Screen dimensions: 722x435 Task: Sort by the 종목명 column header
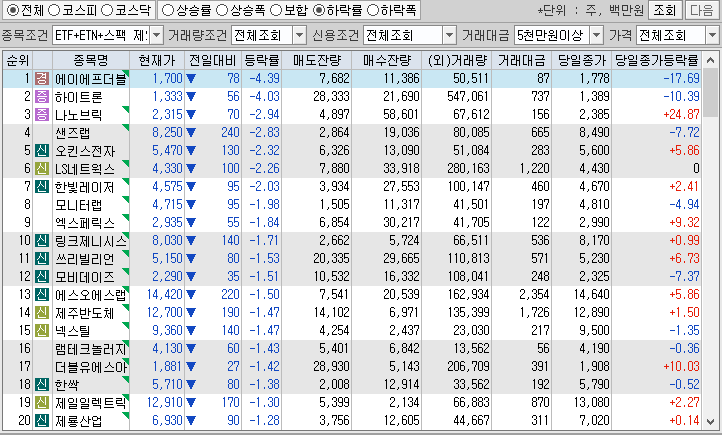(x=91, y=60)
